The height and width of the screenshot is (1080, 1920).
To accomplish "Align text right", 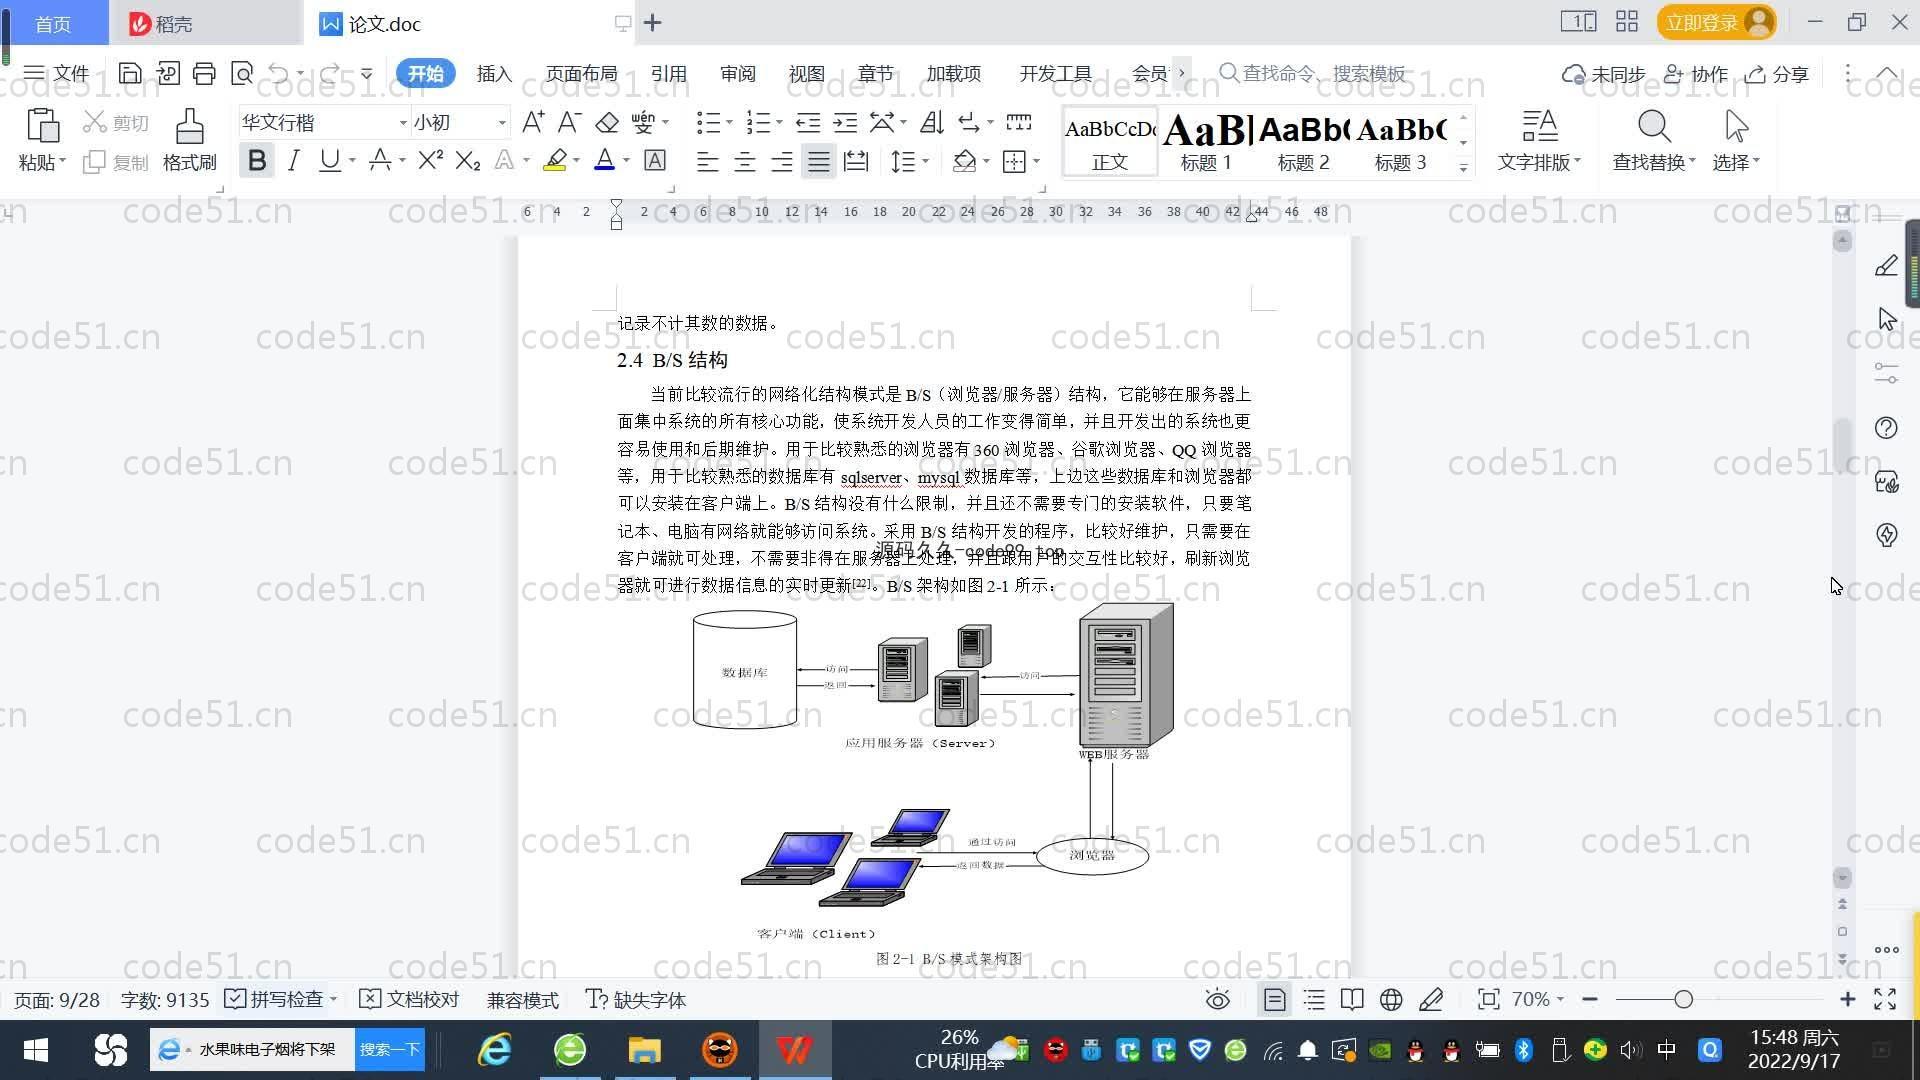I will pyautogui.click(x=781, y=161).
